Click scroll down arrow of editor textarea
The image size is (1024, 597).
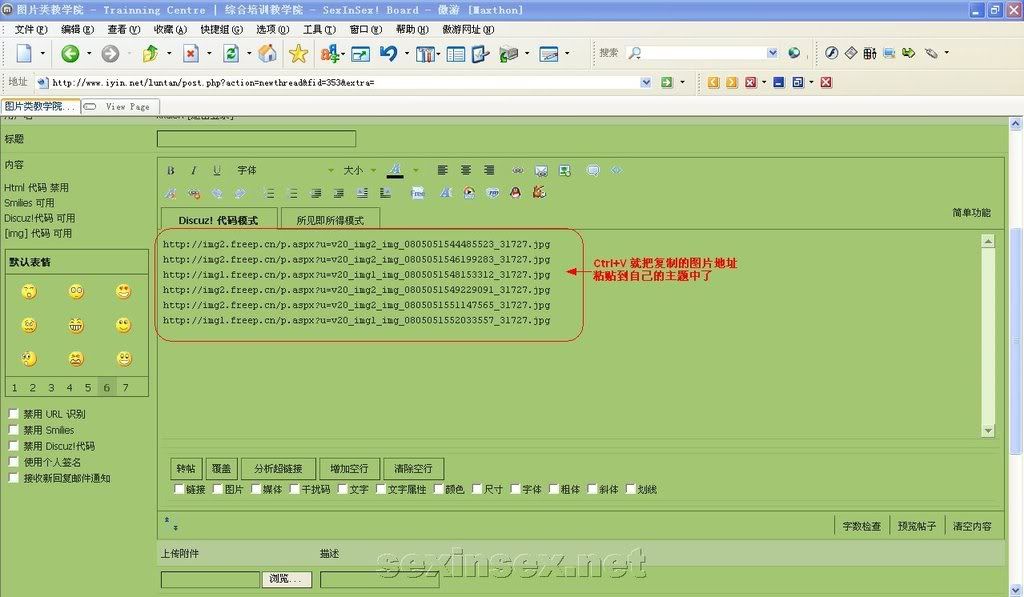(987, 430)
